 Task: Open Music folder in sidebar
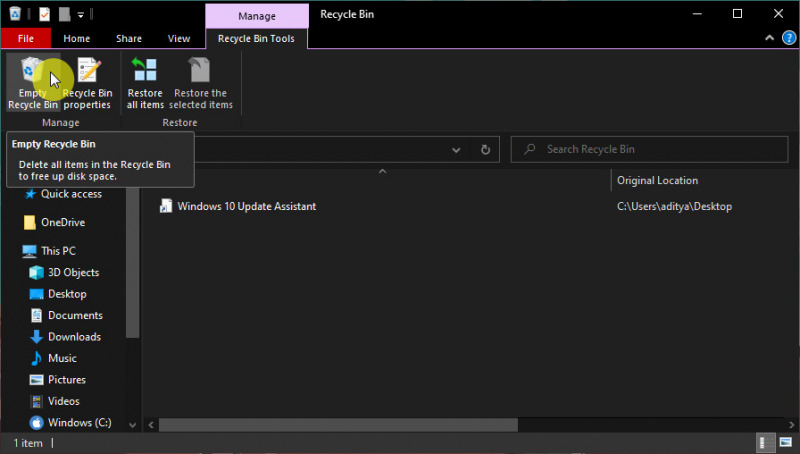point(62,358)
